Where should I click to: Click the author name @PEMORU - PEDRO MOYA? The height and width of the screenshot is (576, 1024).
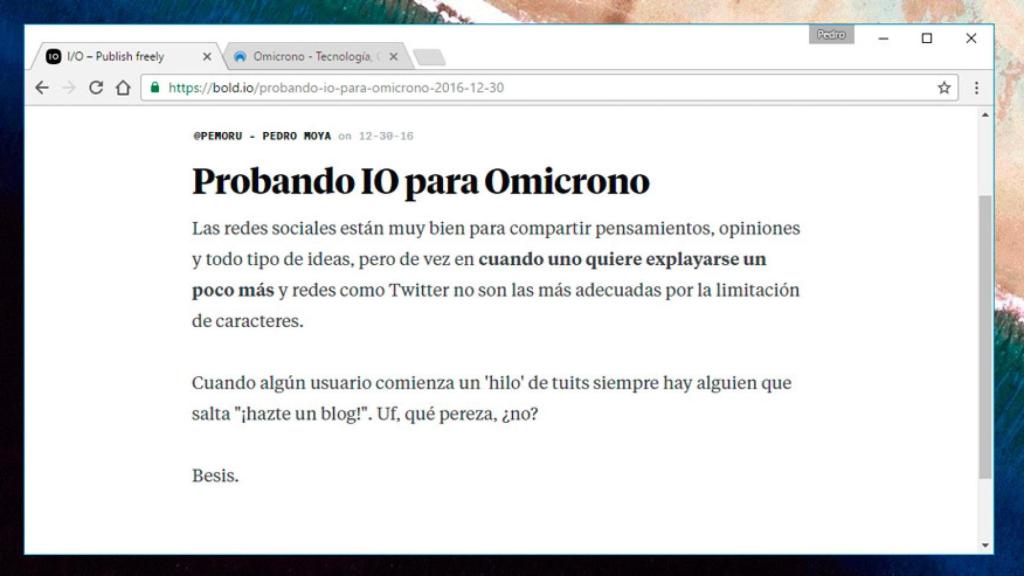coord(262,136)
